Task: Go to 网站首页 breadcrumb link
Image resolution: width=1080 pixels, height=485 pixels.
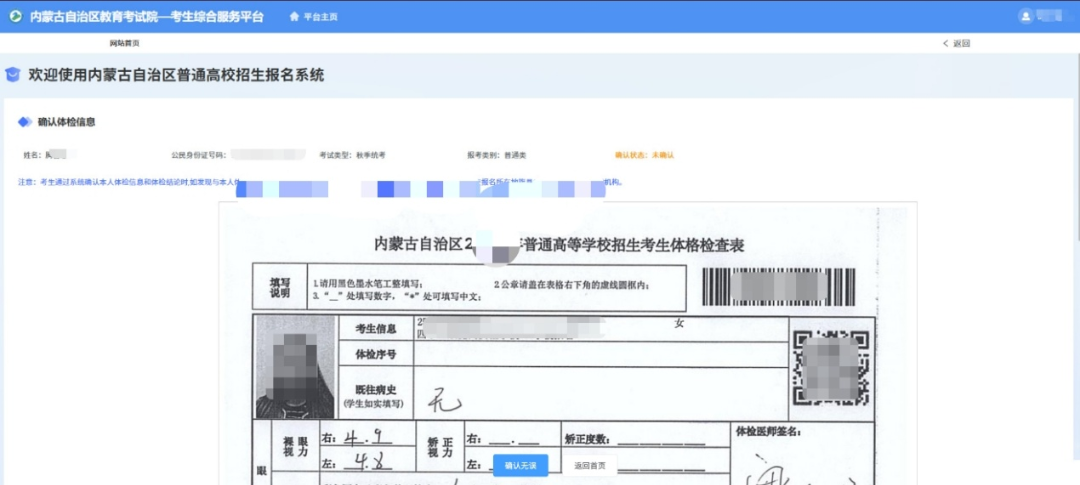Action: coord(125,43)
